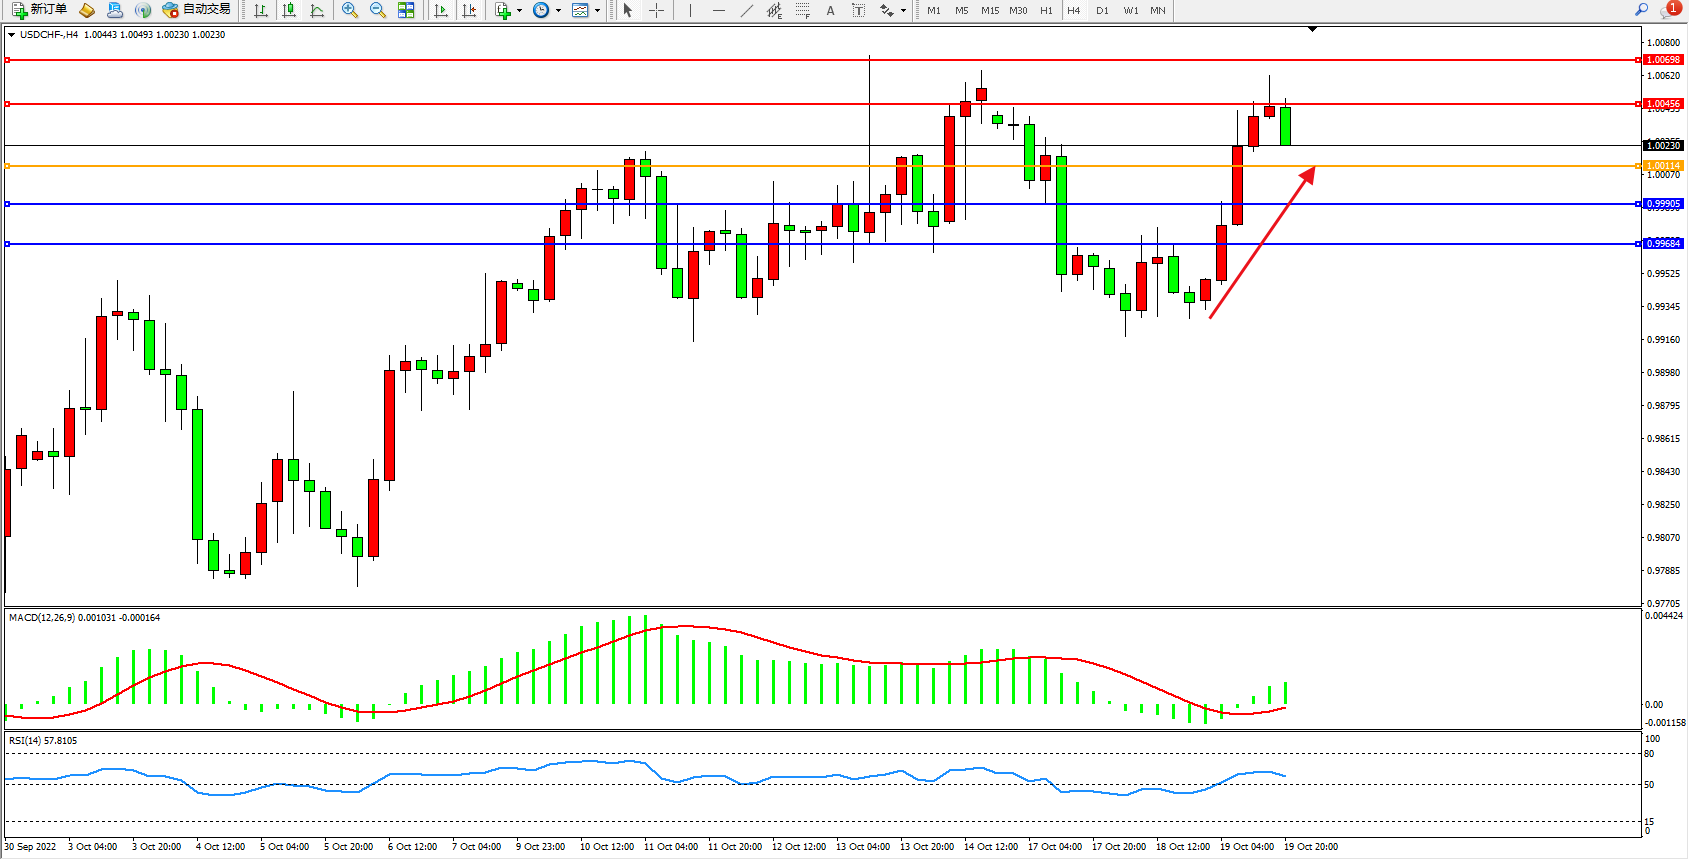Toggle chart auto scroll
The width and height of the screenshot is (1689, 860).
tap(441, 10)
